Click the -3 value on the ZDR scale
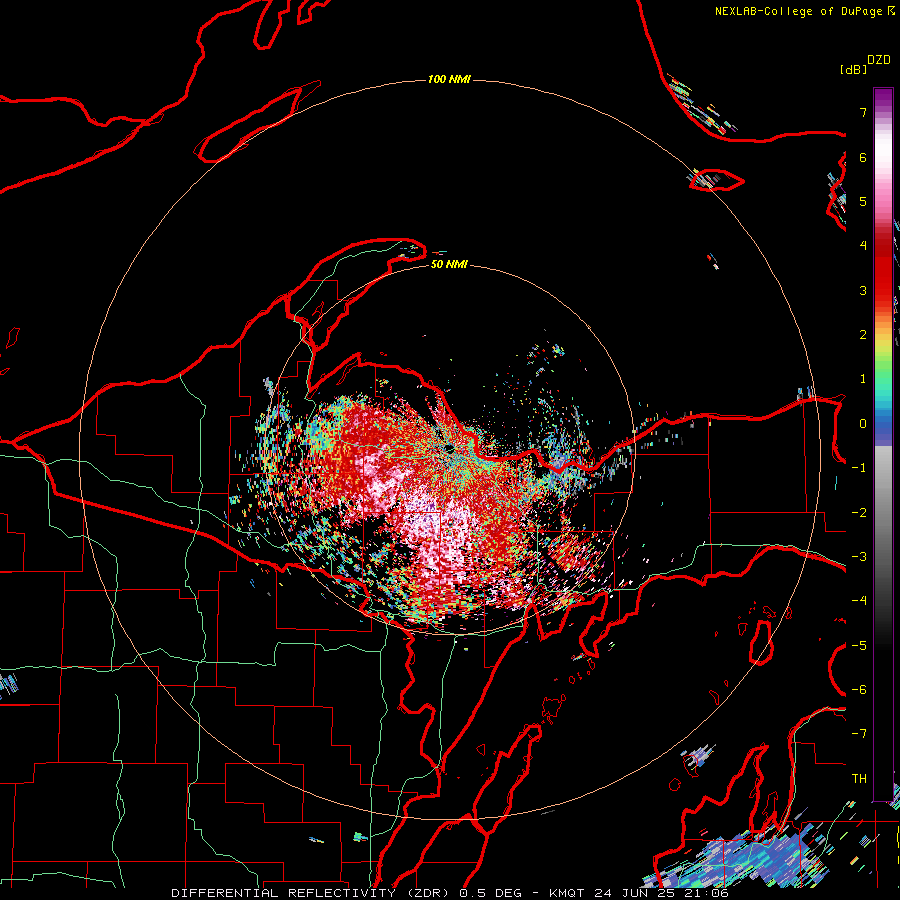This screenshot has height=900, width=900. [859, 556]
